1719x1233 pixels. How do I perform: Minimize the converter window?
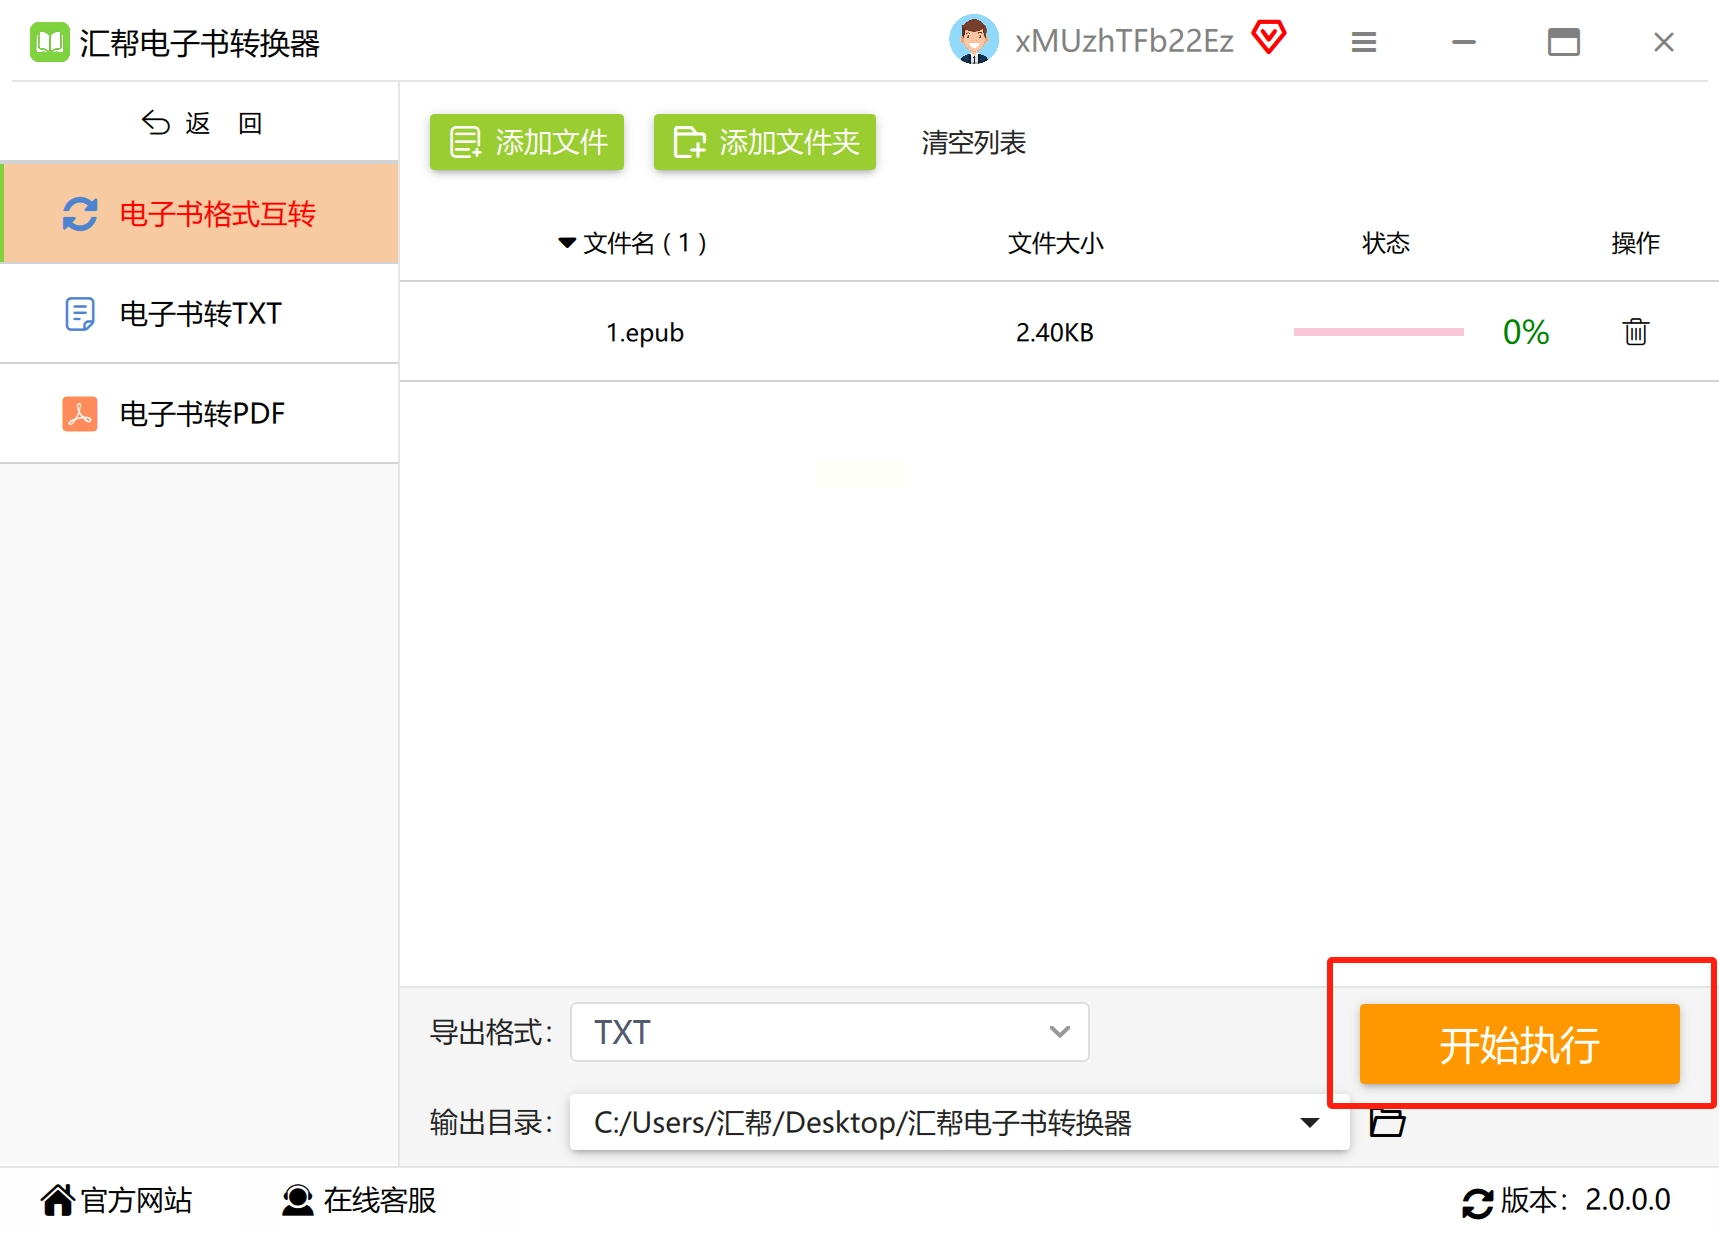point(1464,42)
